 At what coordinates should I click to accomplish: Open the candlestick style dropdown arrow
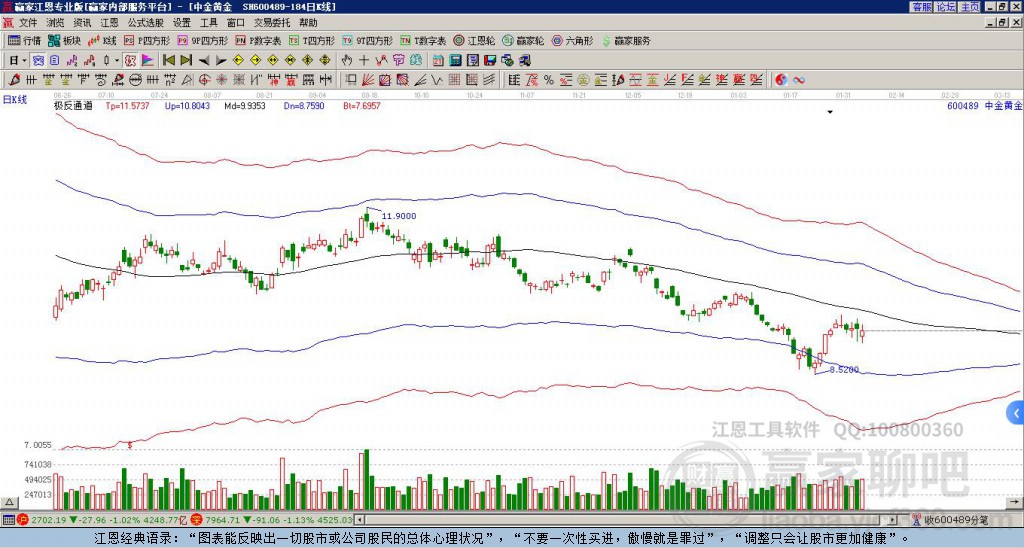click(x=117, y=60)
